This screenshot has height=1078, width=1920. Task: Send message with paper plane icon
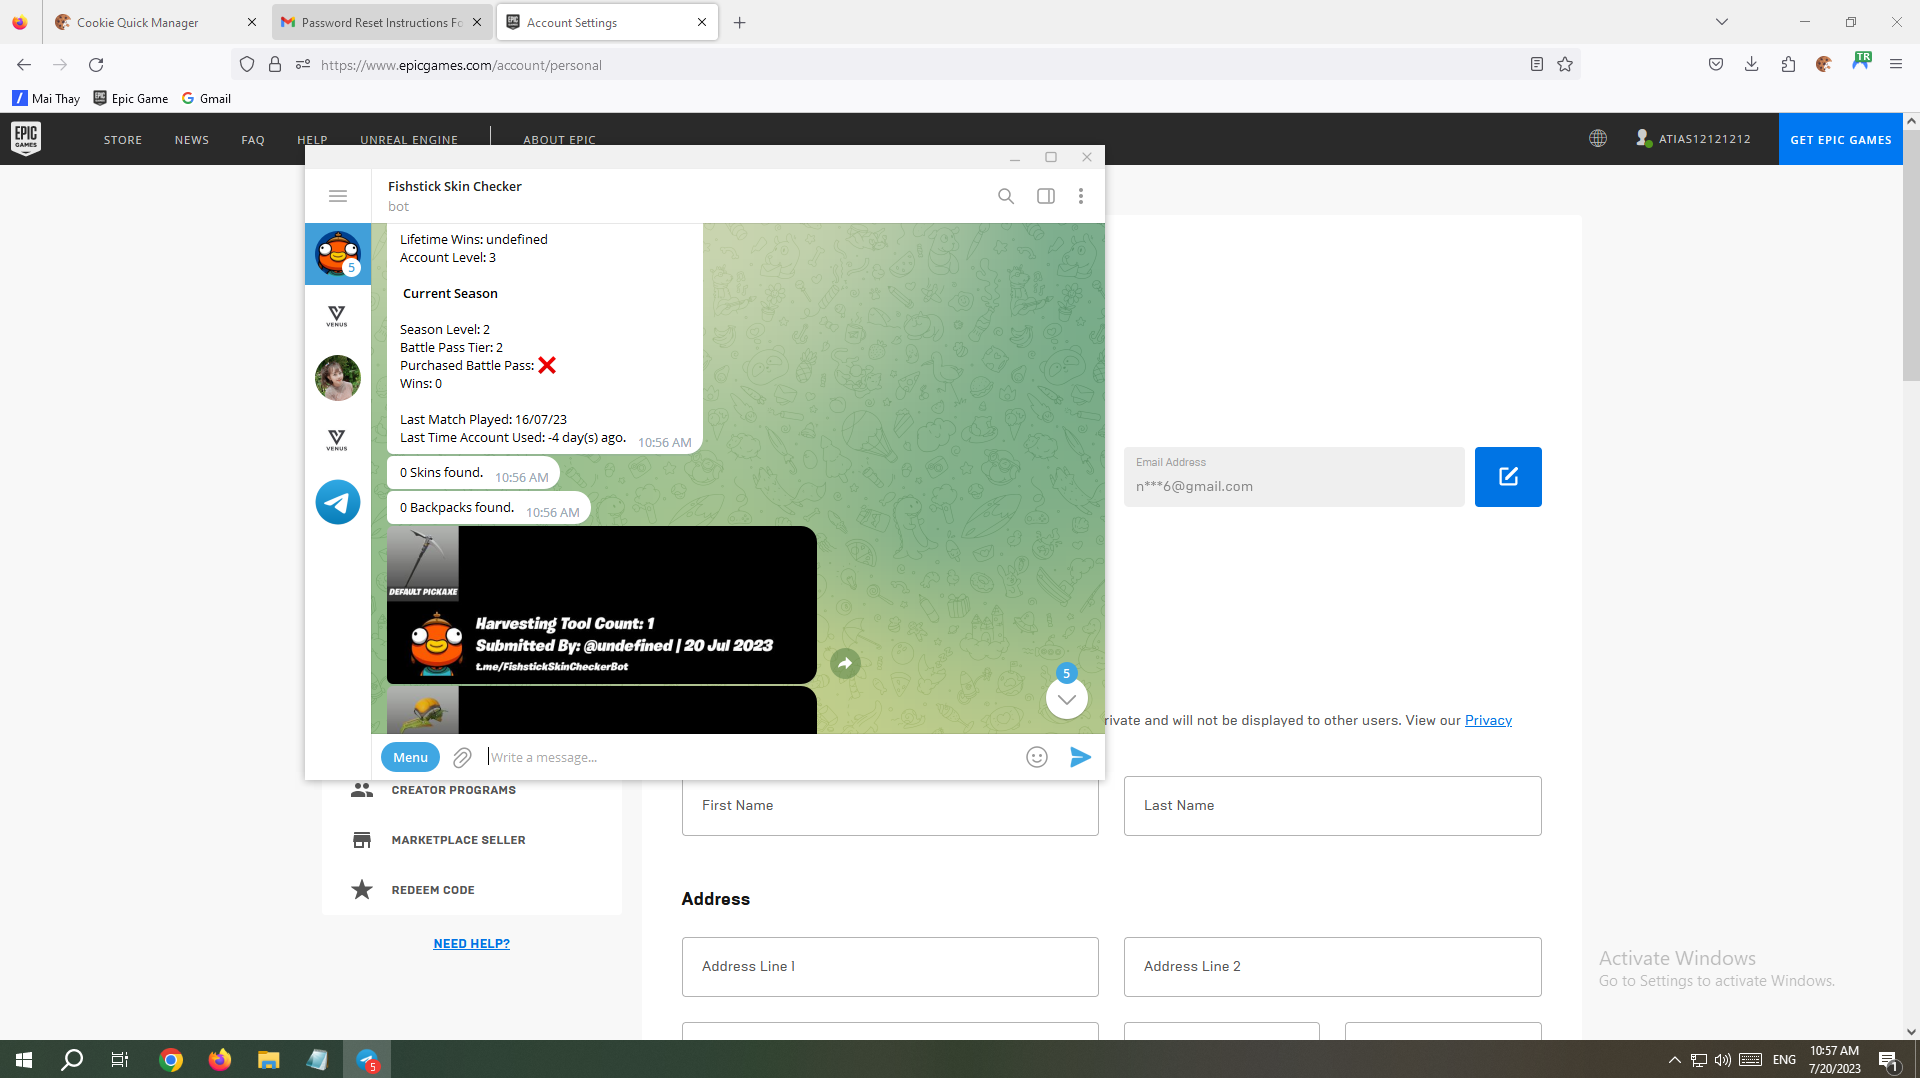1080,757
